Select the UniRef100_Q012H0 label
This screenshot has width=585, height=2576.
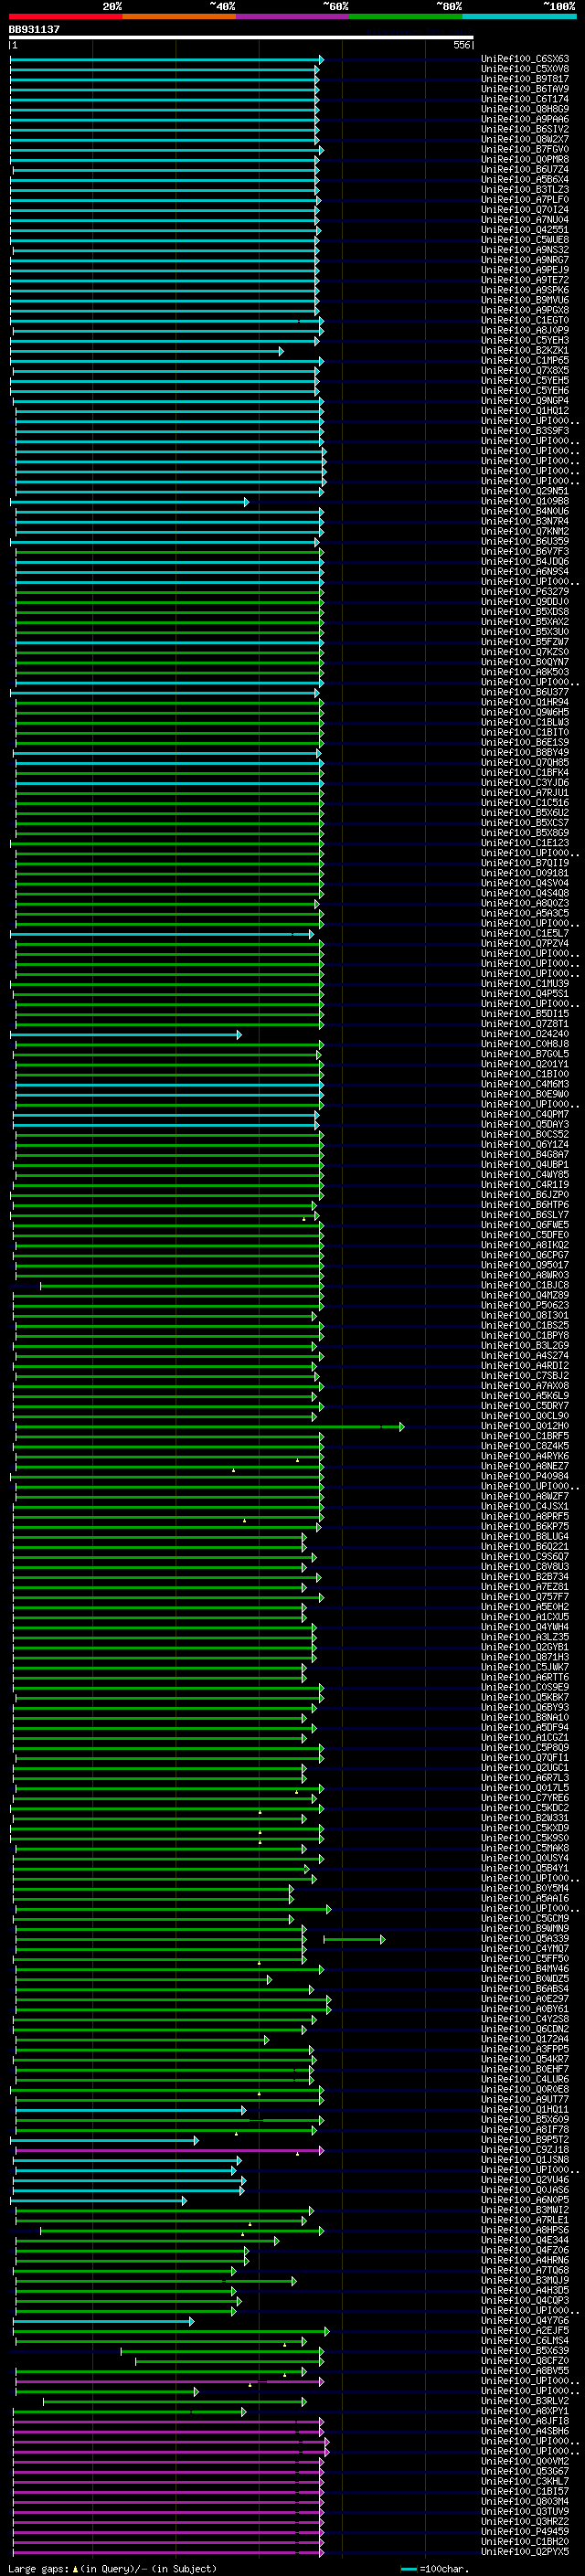coord(525,1425)
